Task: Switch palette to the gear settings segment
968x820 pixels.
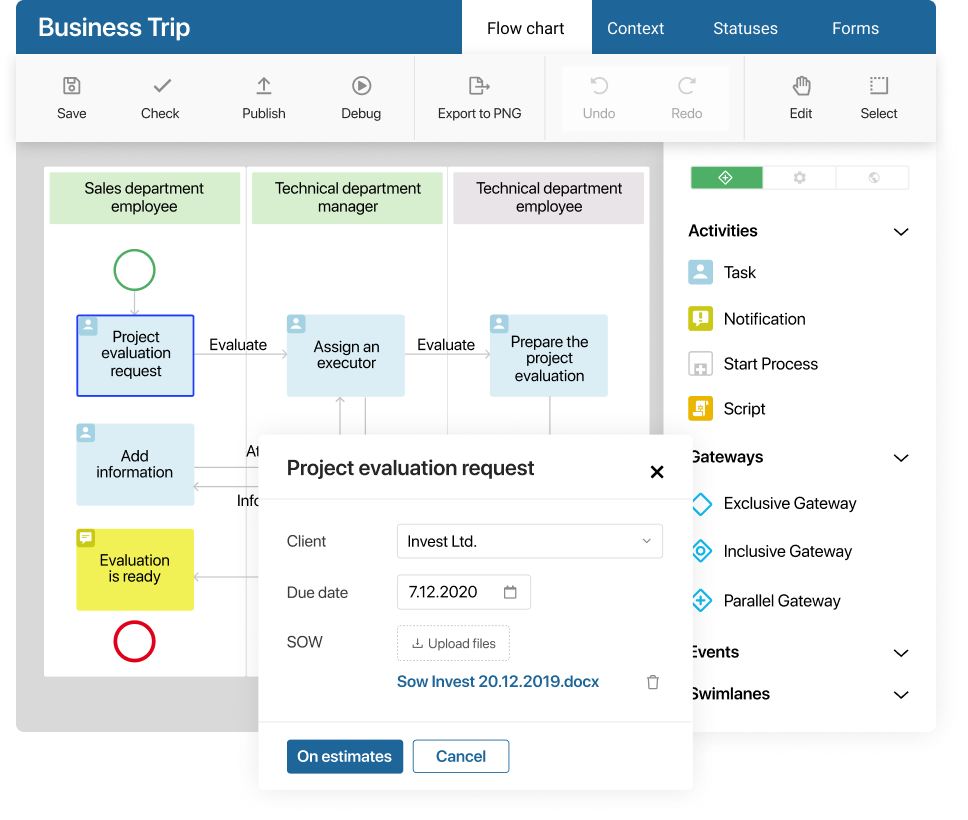Action: coord(799,178)
